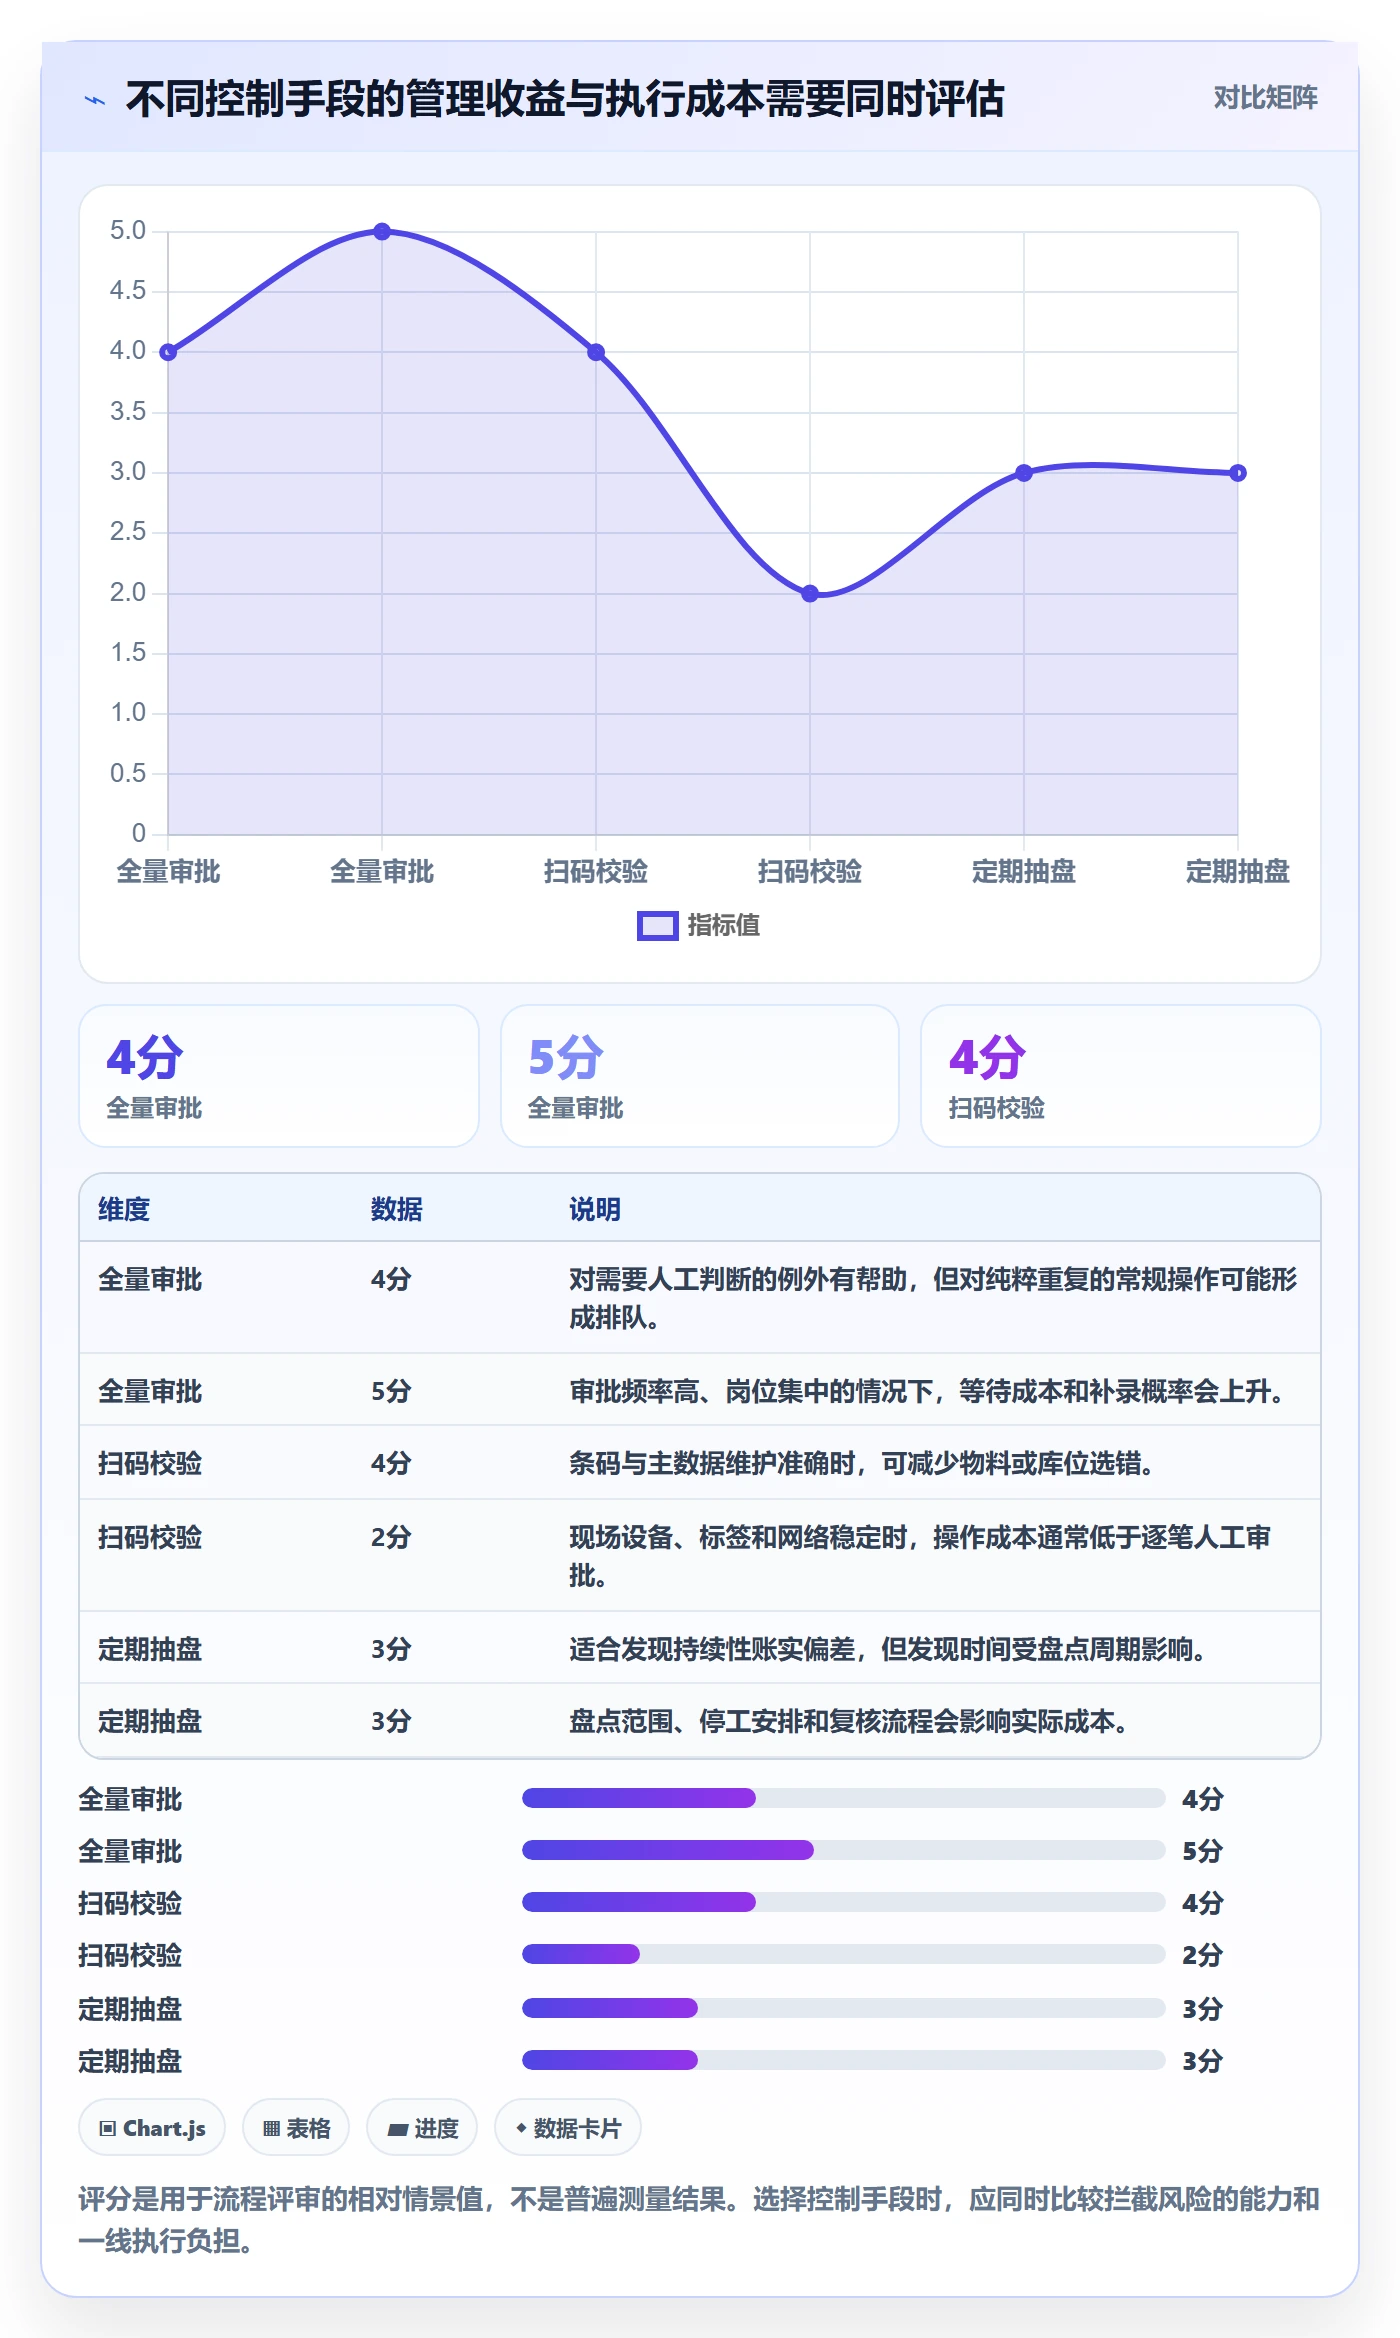
Task: Select the row about 停工安排和复核流程
Action: [700, 1720]
